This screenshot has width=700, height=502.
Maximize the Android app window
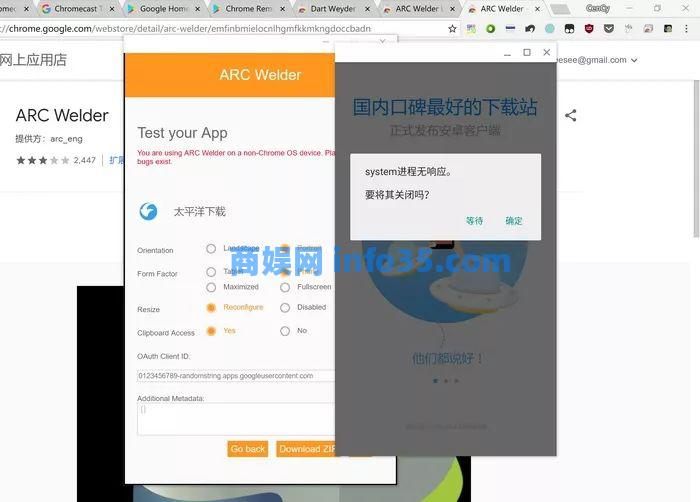click(527, 52)
